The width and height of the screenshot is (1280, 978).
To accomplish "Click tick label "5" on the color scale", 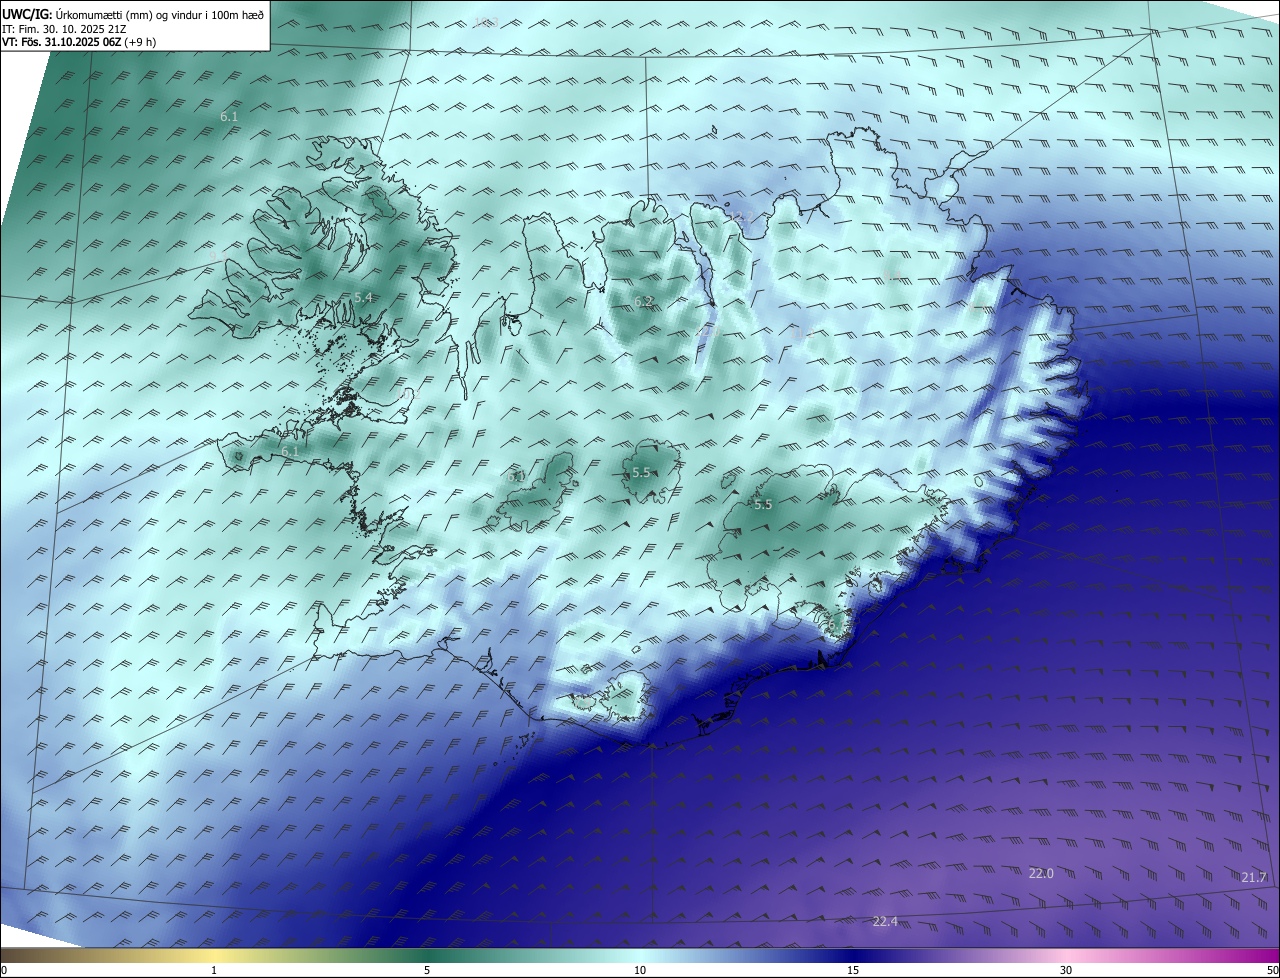I will click(427, 971).
